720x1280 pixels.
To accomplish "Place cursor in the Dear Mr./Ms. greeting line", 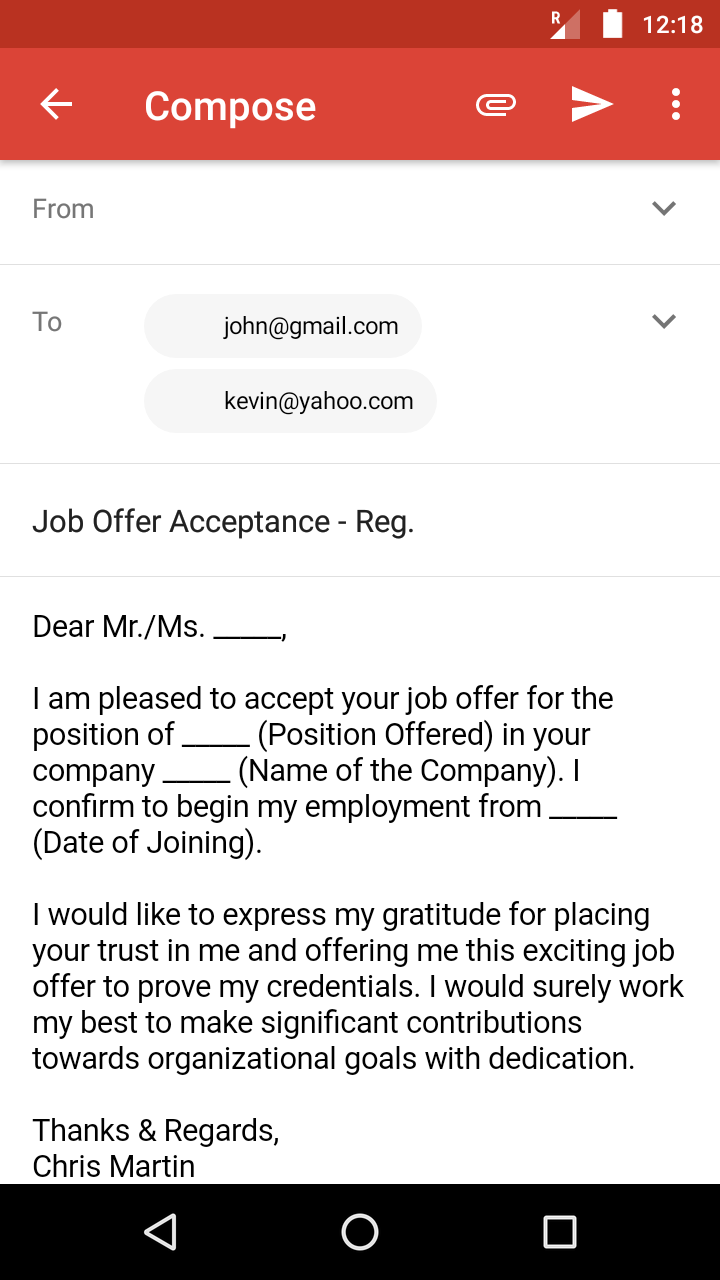I will coord(160,627).
